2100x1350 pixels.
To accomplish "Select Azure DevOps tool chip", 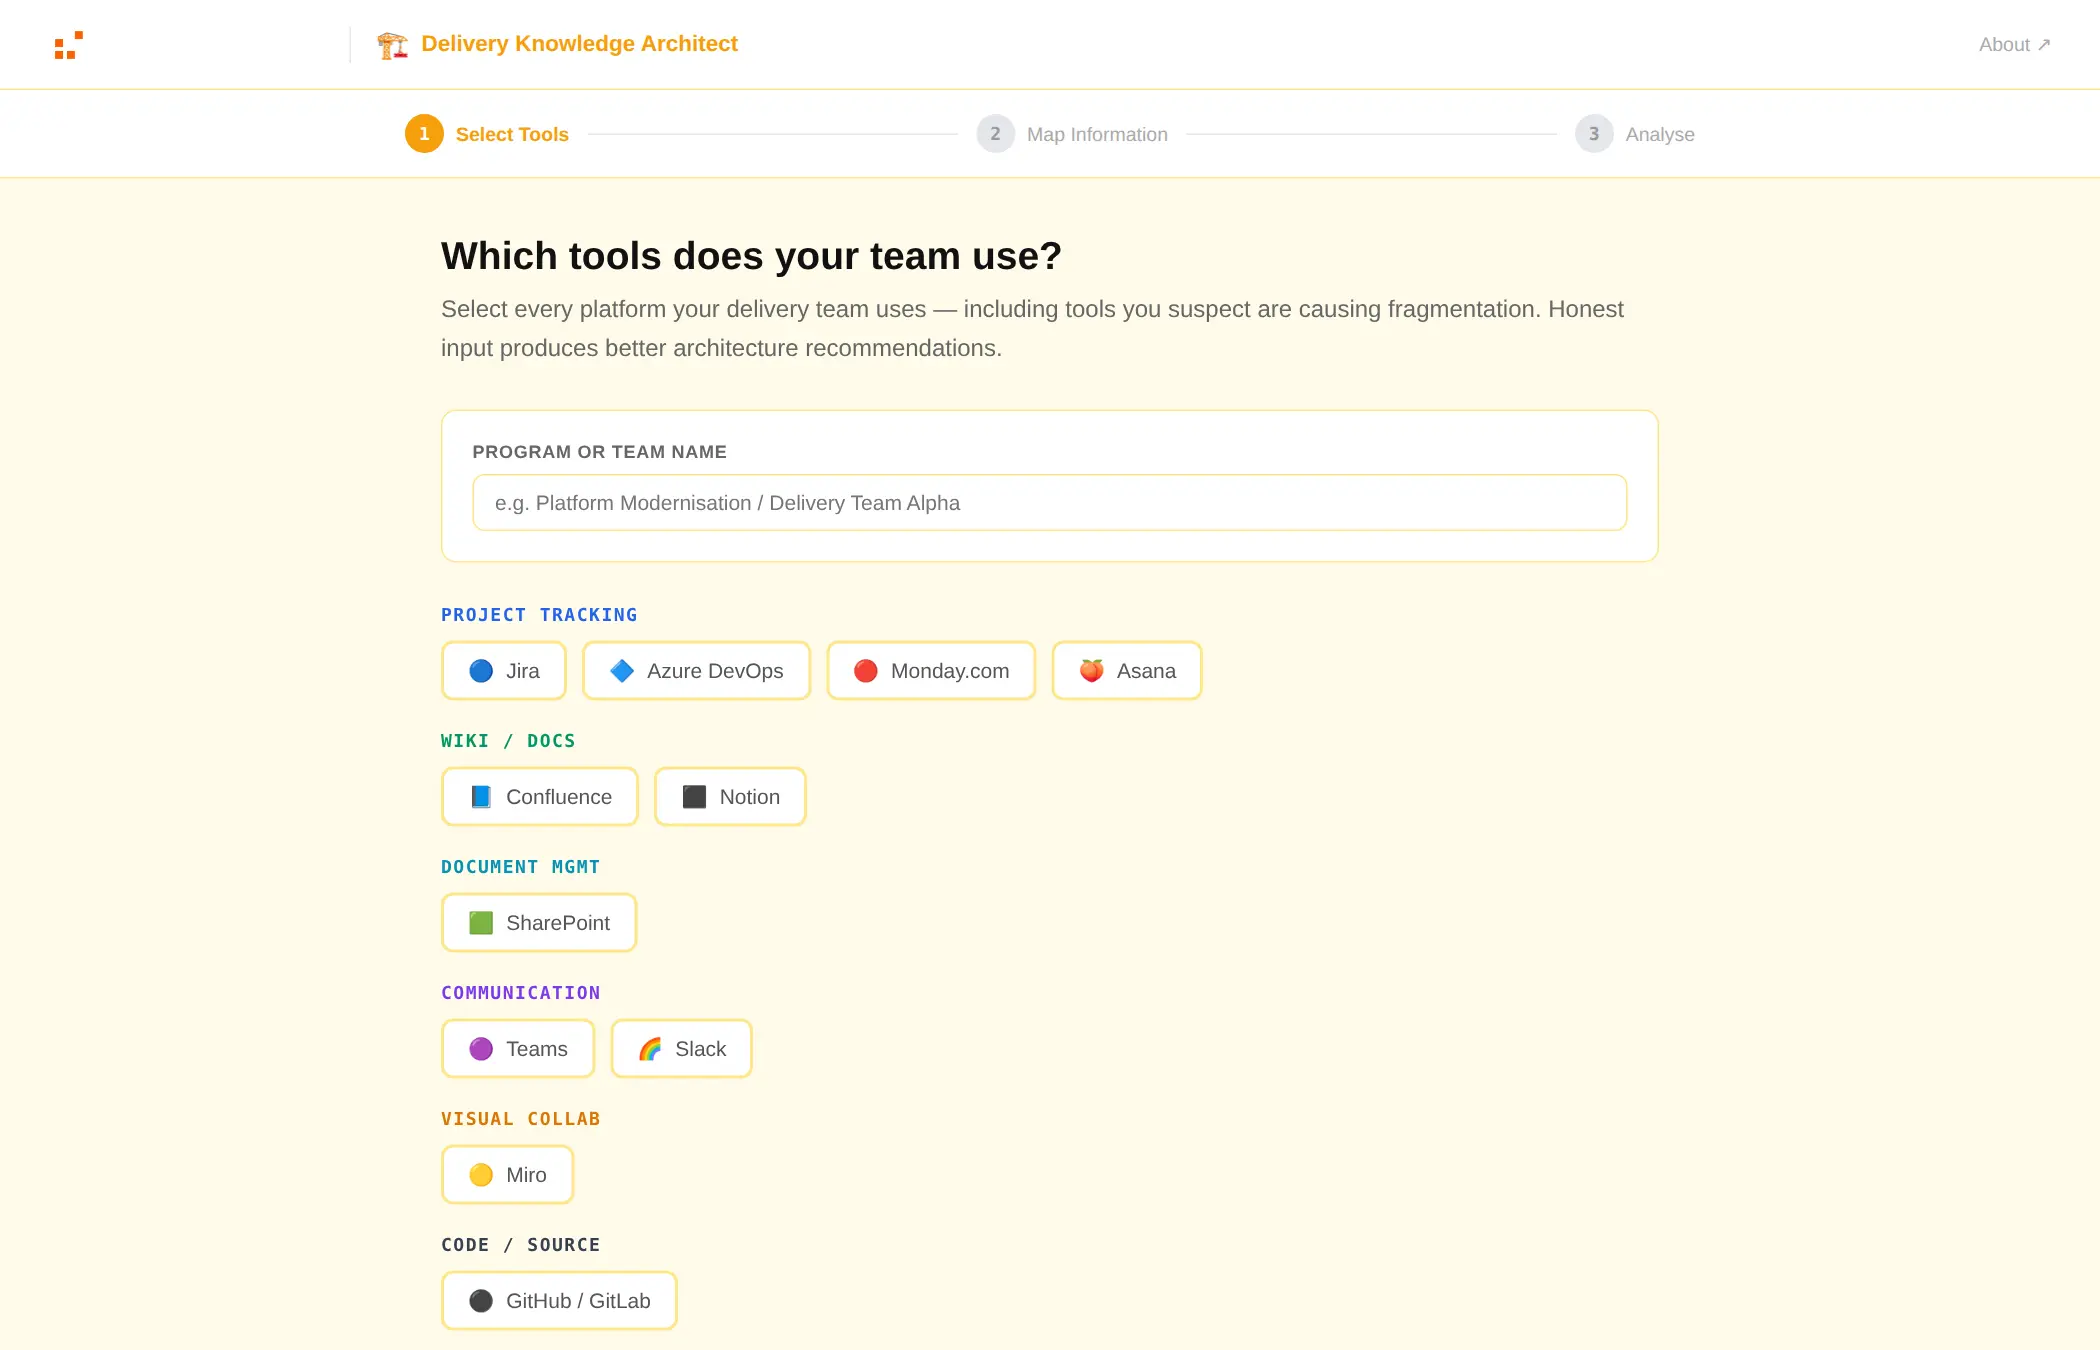I will (x=696, y=671).
